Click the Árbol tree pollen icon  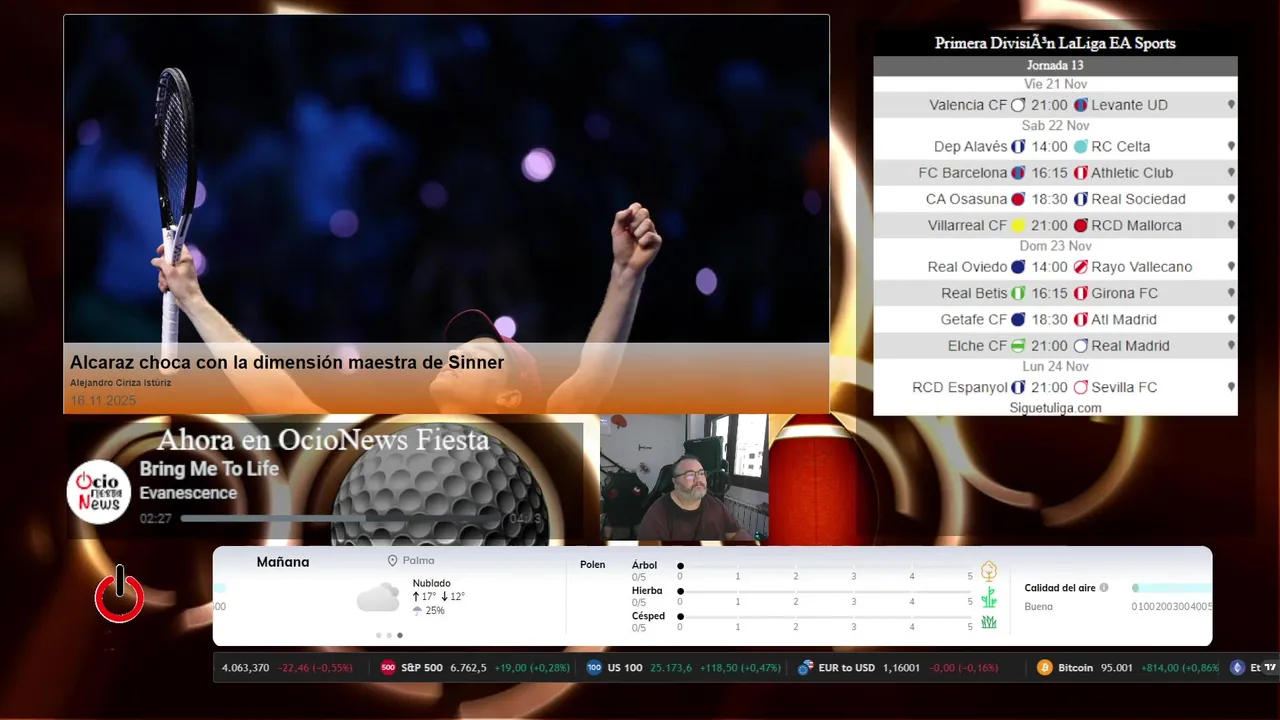989,571
